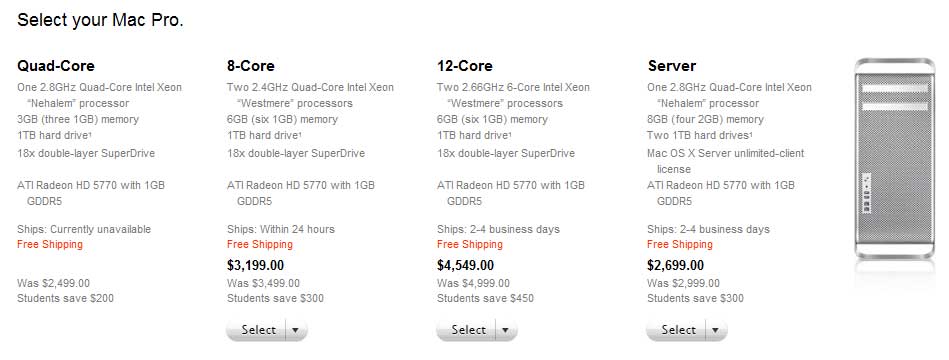This screenshot has height=360, width=949.
Task: Click the Quad-Core heading
Action: click(x=56, y=65)
